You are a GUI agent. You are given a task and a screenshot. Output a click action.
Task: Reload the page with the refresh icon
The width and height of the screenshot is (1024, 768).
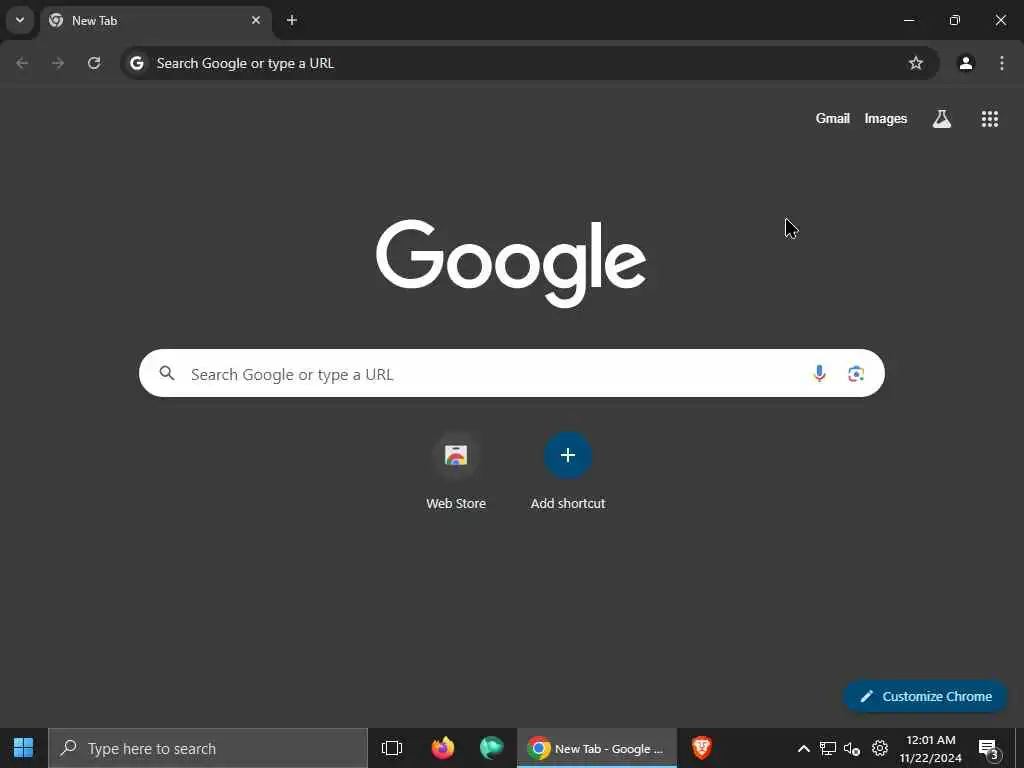(x=94, y=63)
